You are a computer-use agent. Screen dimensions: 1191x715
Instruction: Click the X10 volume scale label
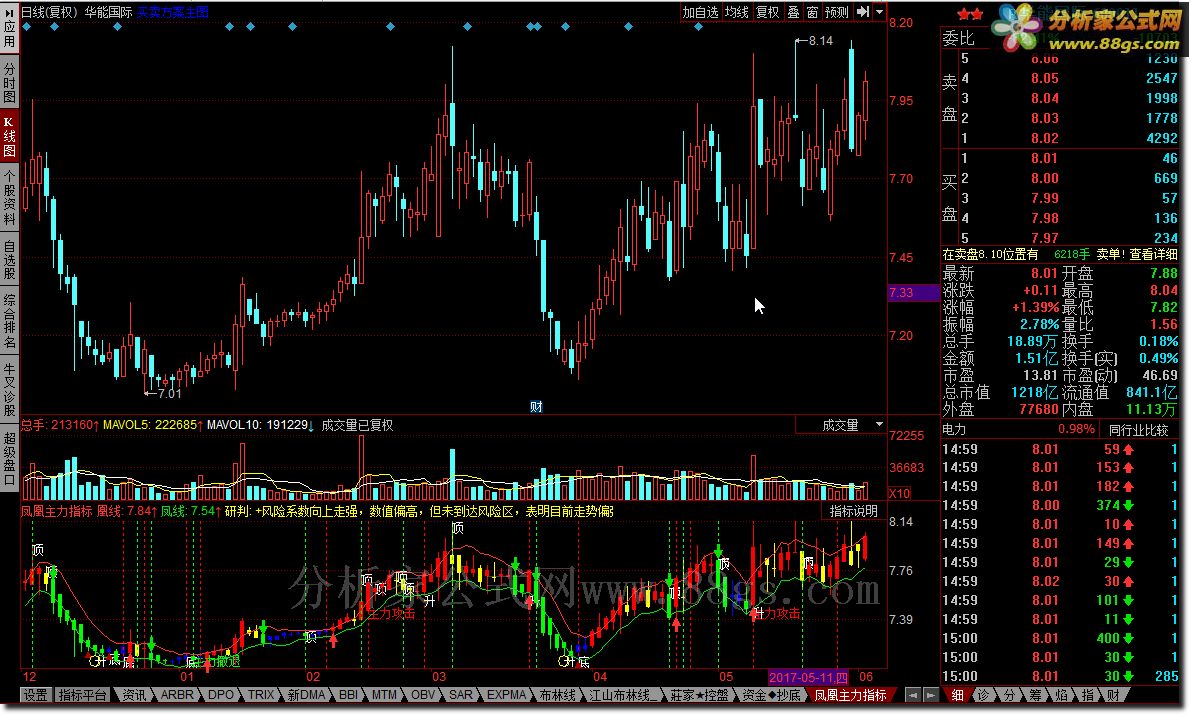click(x=899, y=493)
